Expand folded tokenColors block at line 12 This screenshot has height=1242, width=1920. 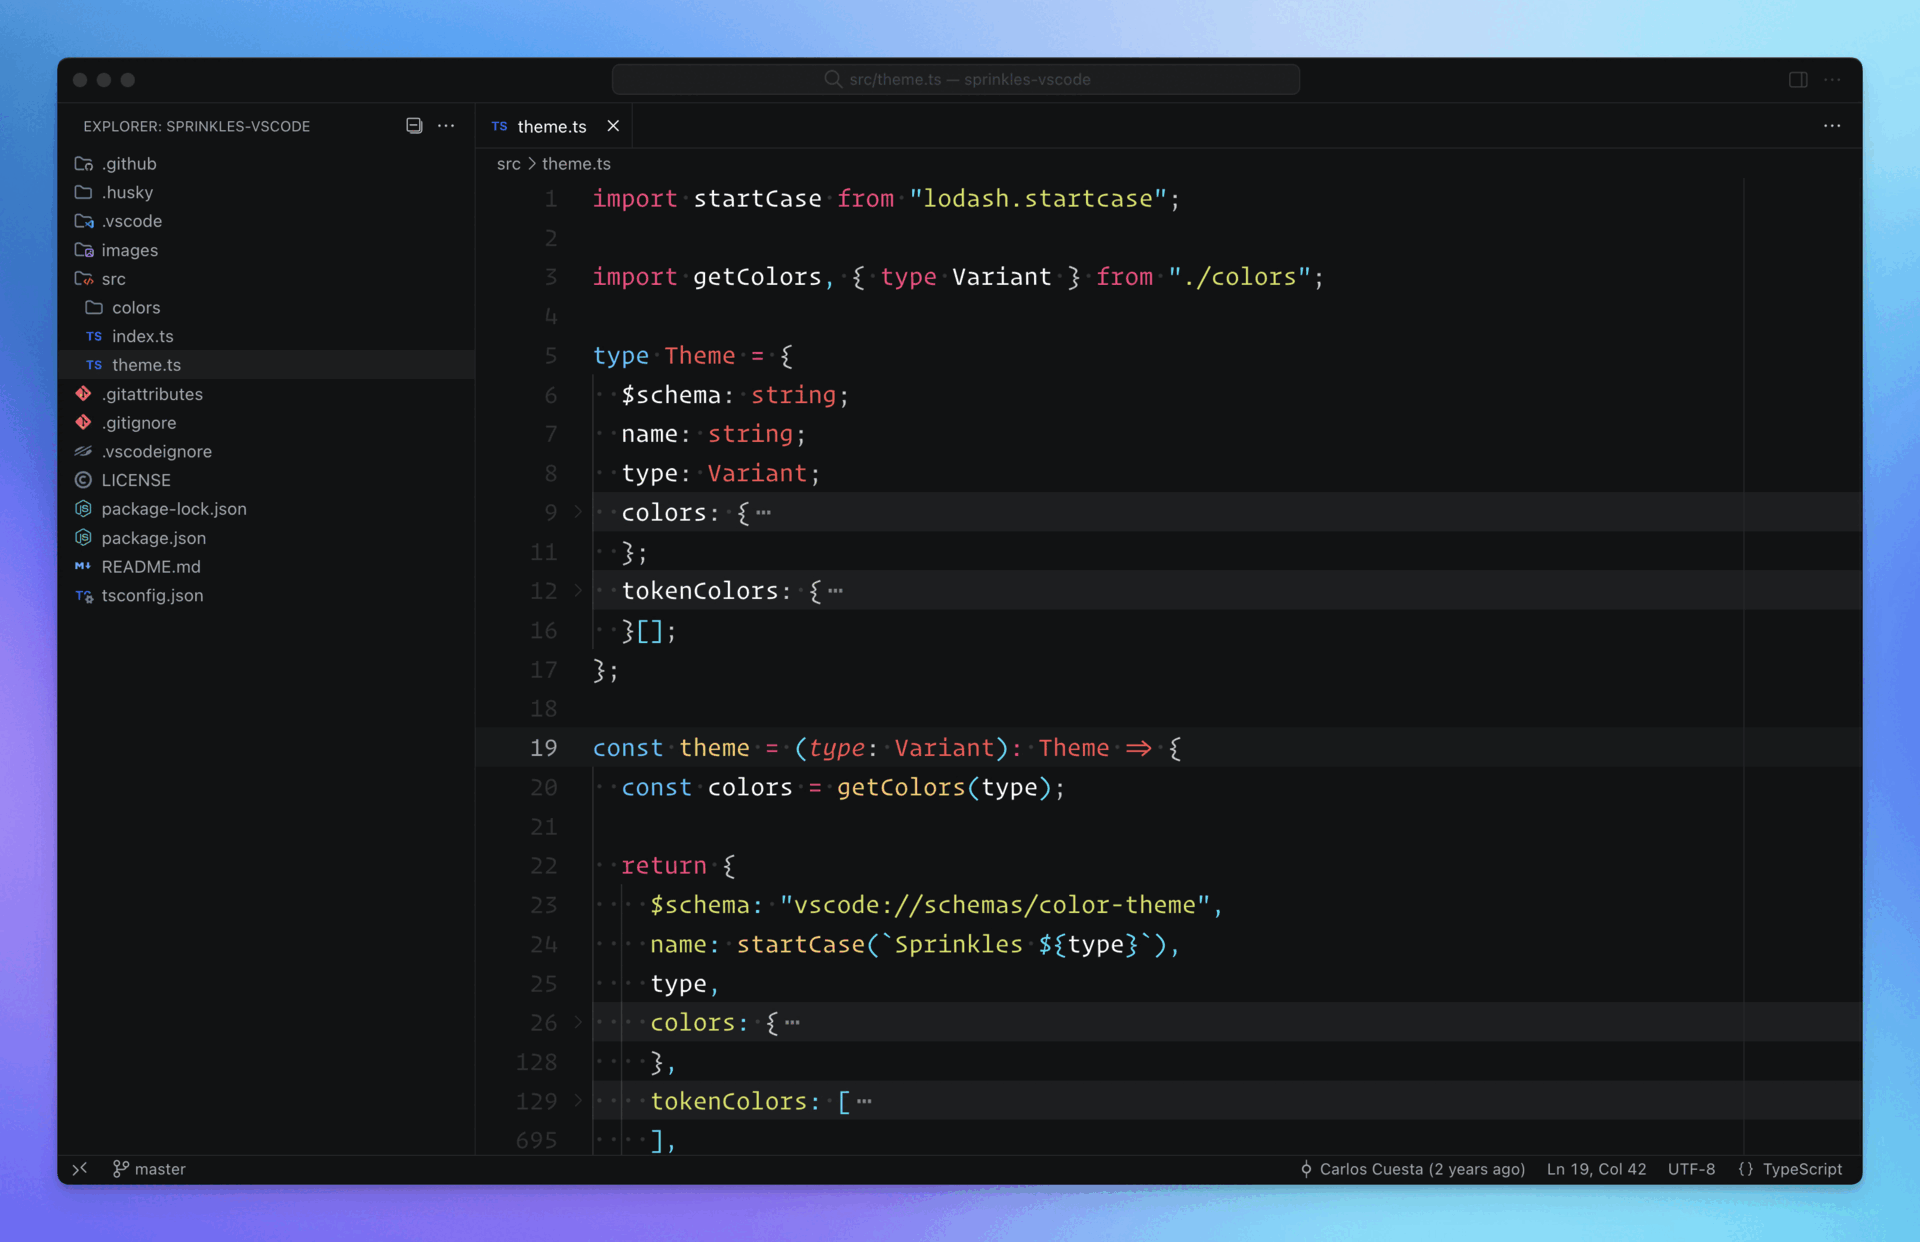coord(578,591)
